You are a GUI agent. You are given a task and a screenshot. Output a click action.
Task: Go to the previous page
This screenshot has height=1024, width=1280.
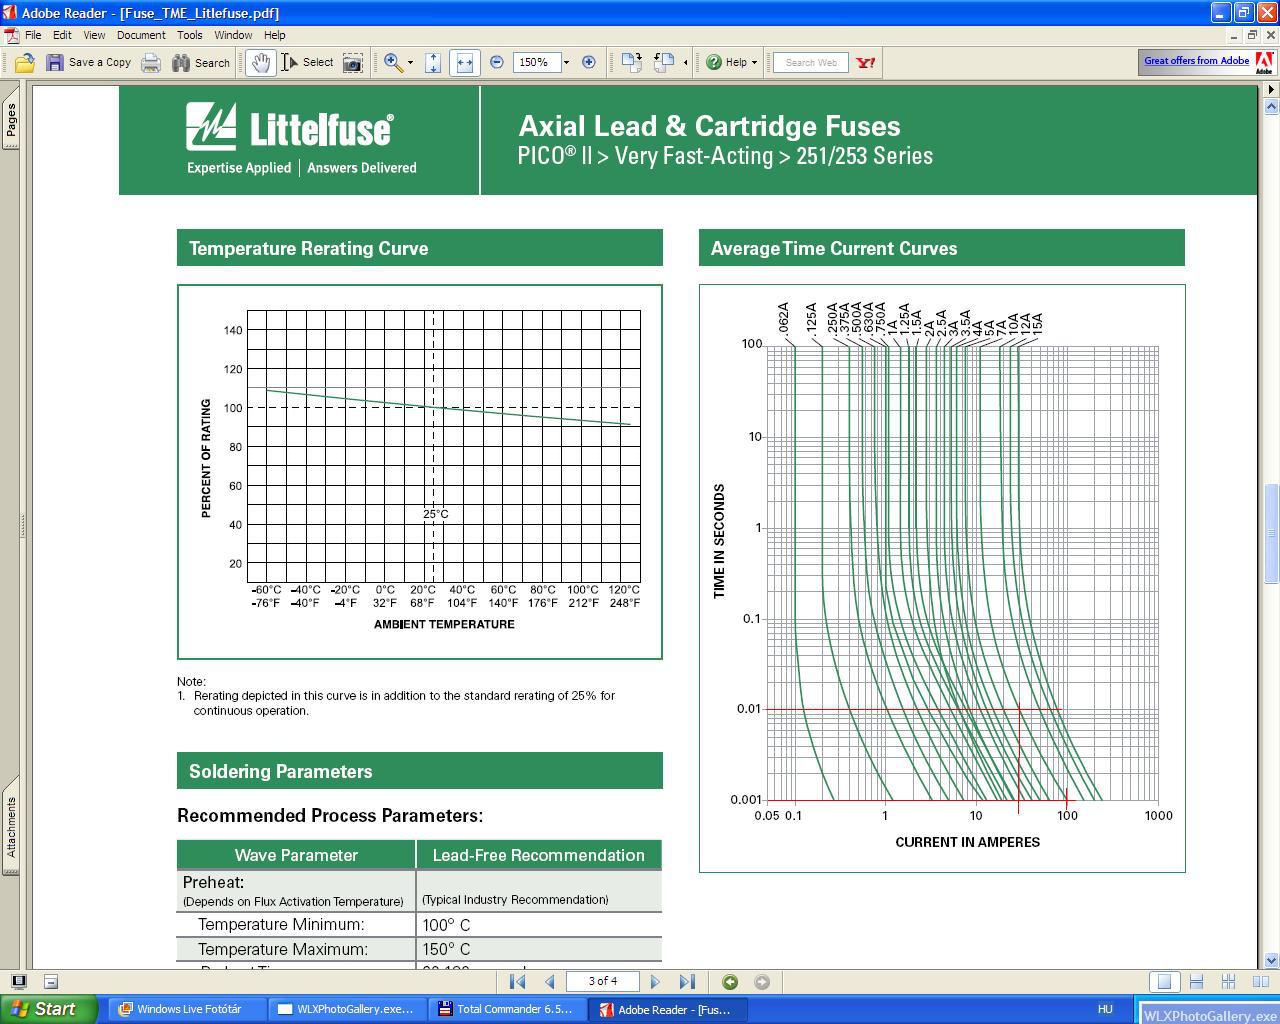click(x=549, y=982)
